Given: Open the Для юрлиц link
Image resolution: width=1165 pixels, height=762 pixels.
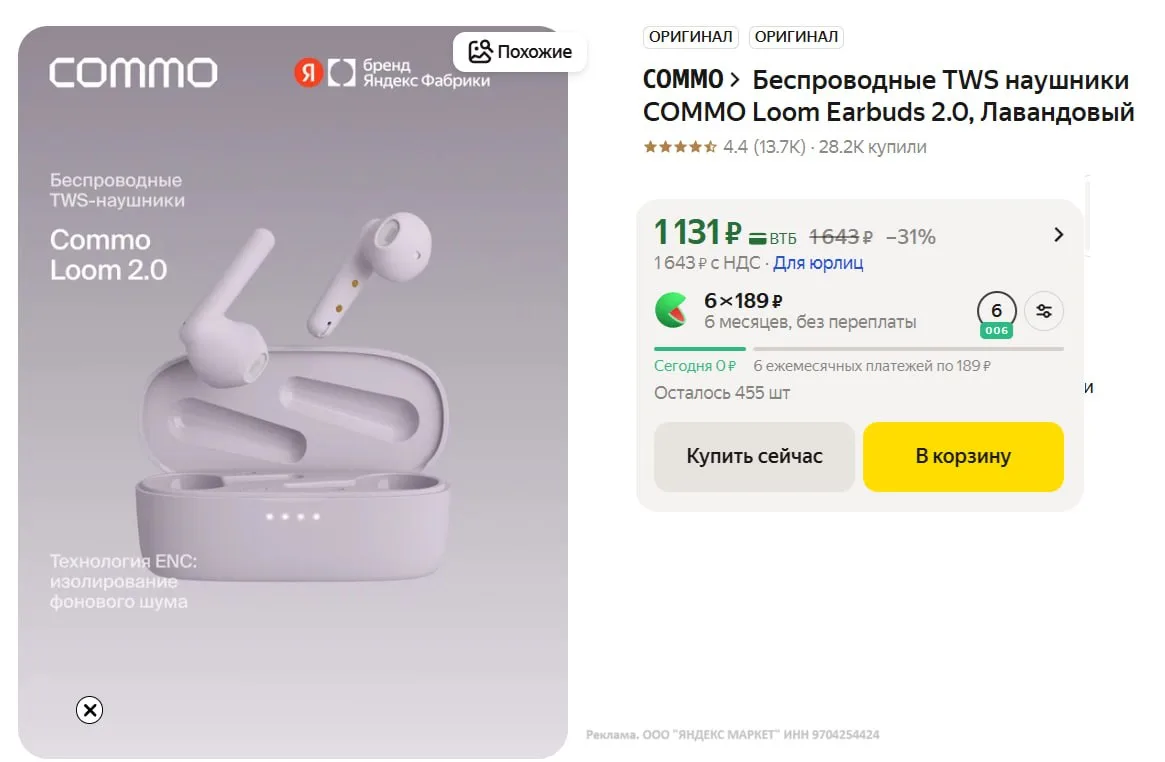Looking at the screenshot, I should (x=818, y=263).
